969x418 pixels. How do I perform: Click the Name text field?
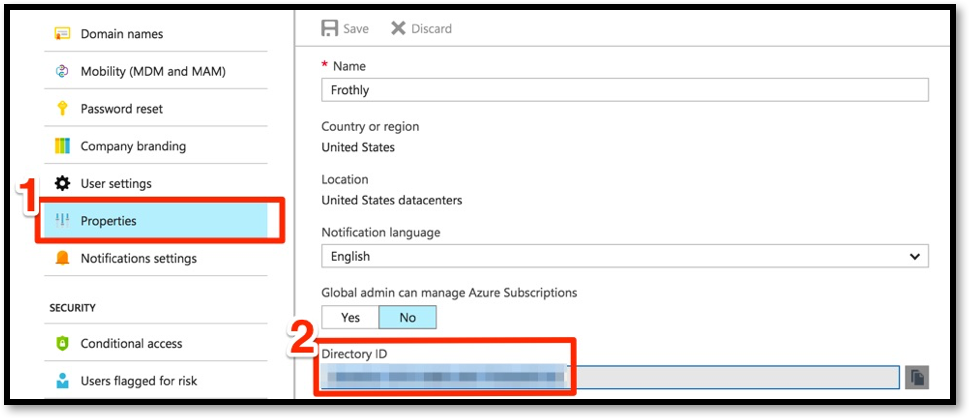pos(624,91)
